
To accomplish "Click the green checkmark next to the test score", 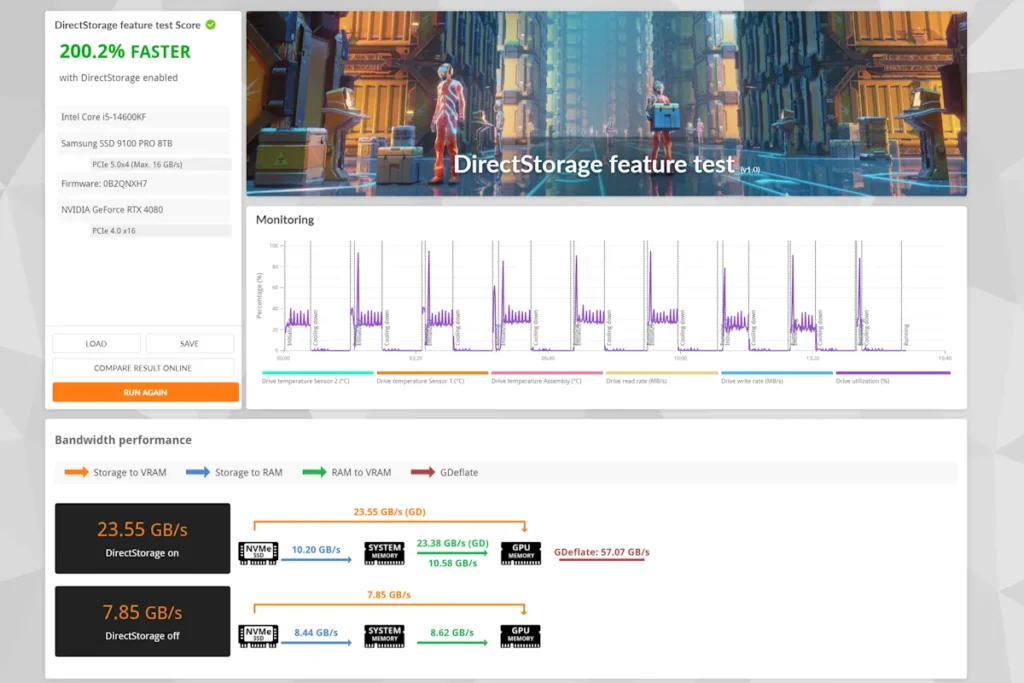I will [210, 25].
